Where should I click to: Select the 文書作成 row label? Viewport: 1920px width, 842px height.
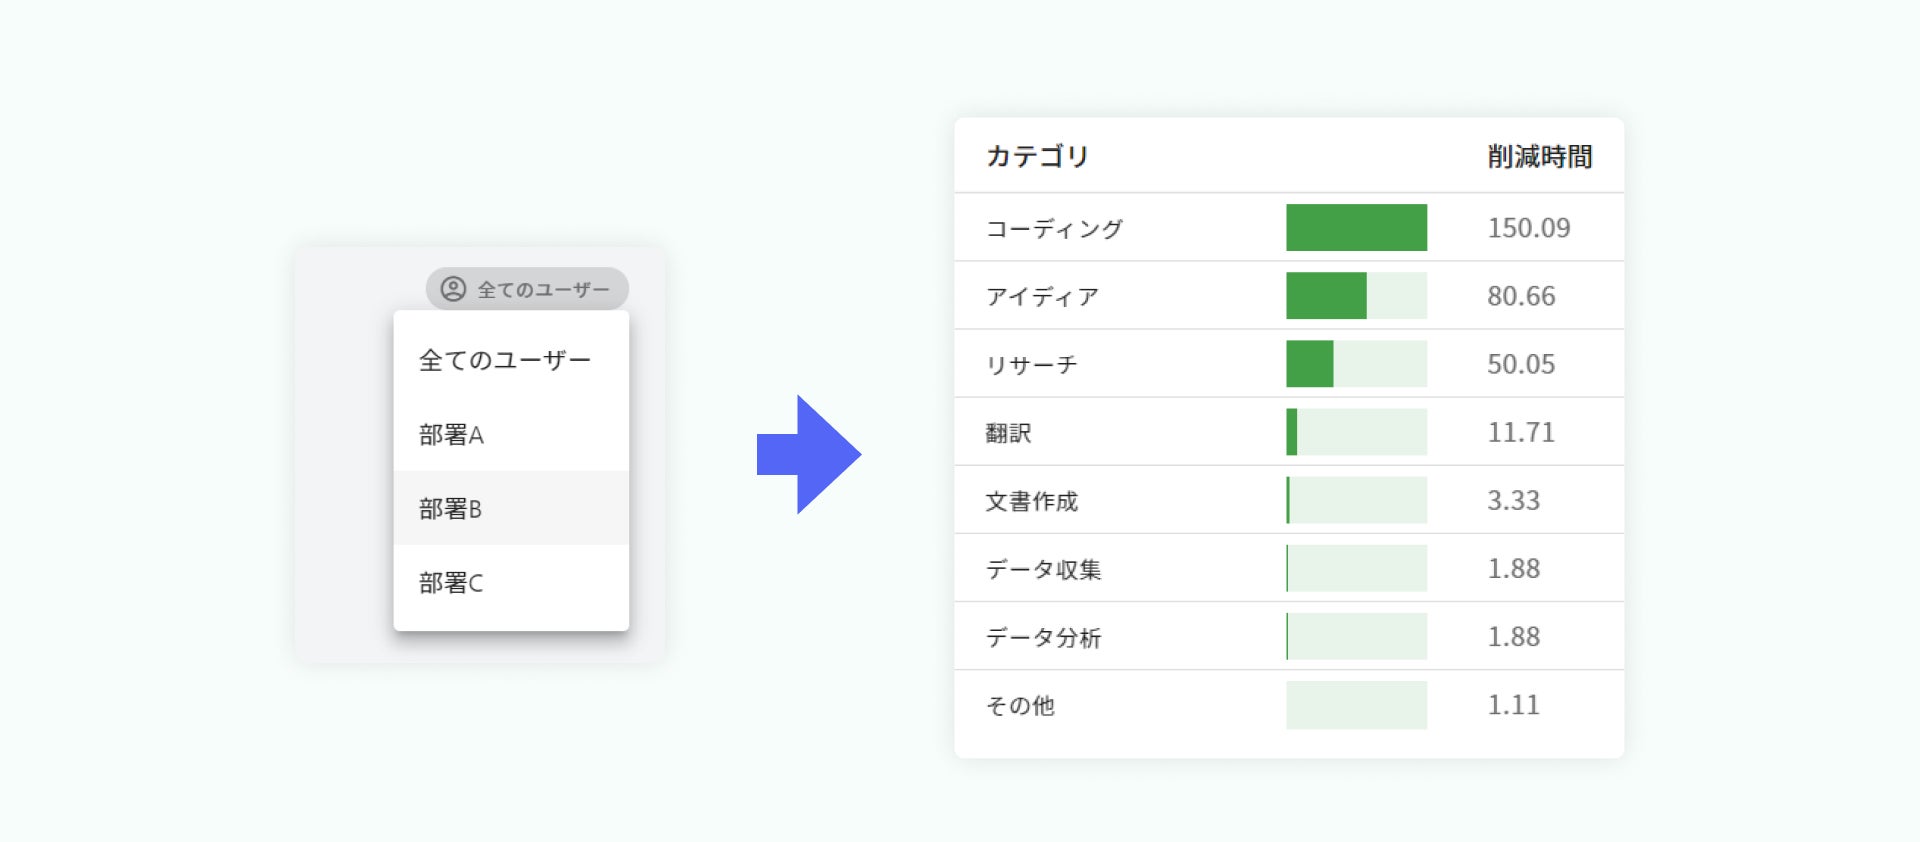(1032, 501)
